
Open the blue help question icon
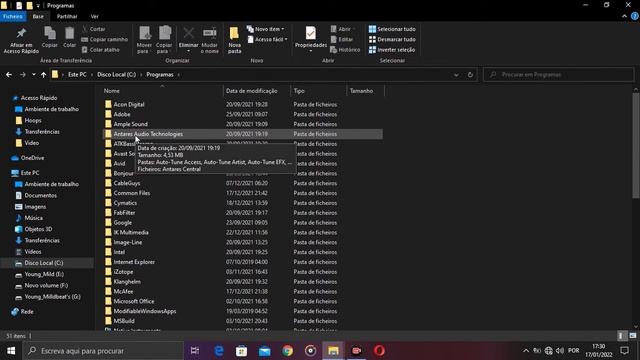tap(635, 16)
